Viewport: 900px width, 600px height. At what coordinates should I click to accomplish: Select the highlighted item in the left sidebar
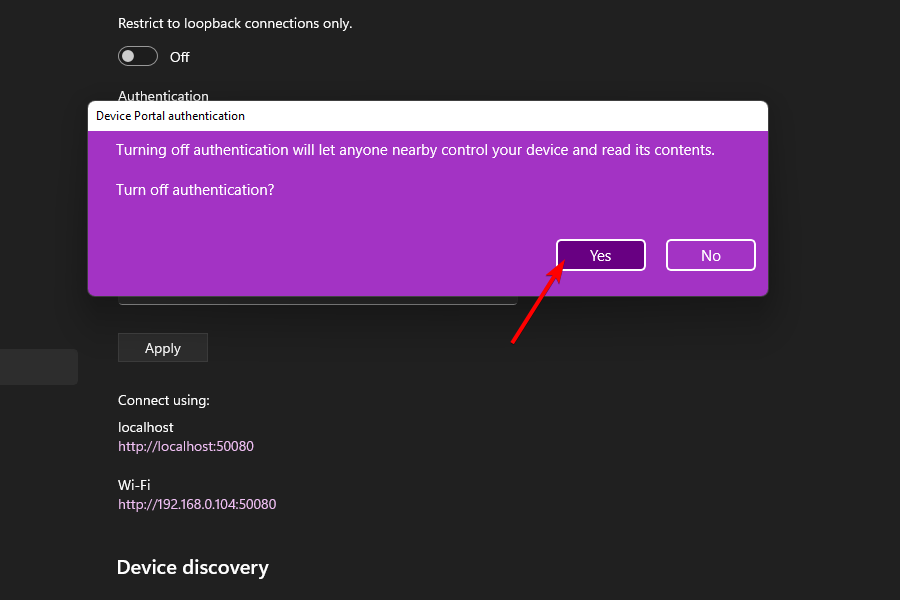39,367
